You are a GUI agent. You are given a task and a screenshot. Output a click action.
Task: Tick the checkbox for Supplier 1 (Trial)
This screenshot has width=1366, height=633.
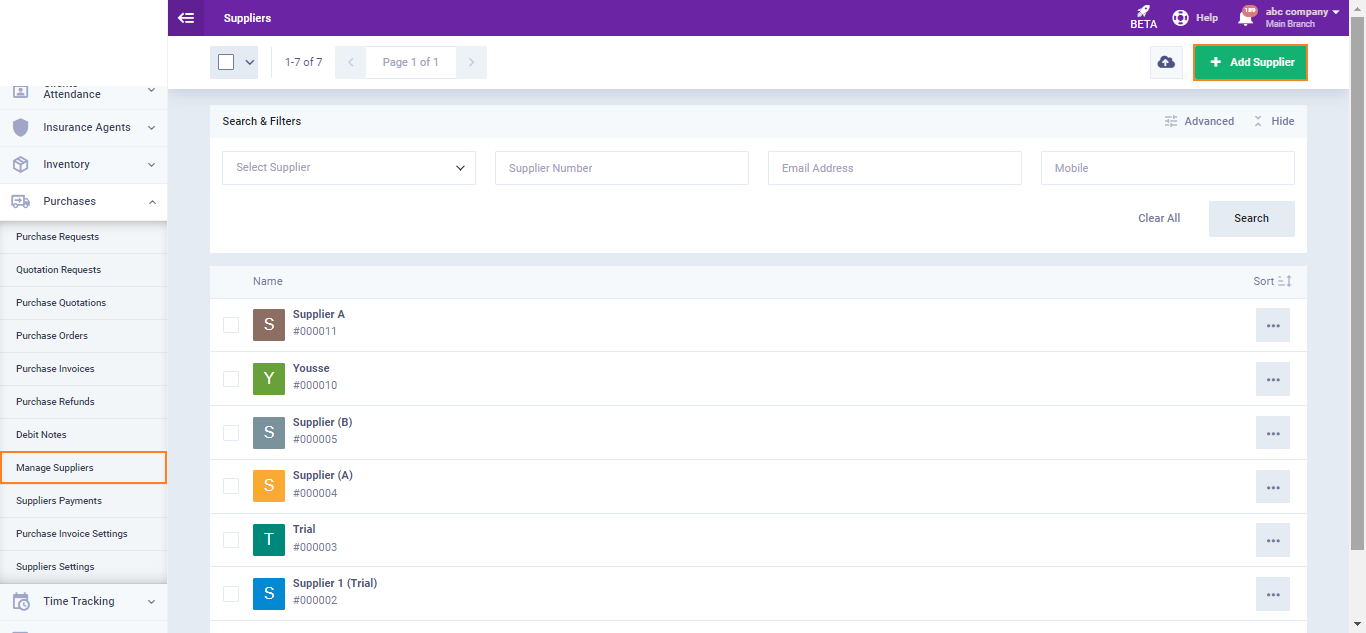click(x=231, y=594)
